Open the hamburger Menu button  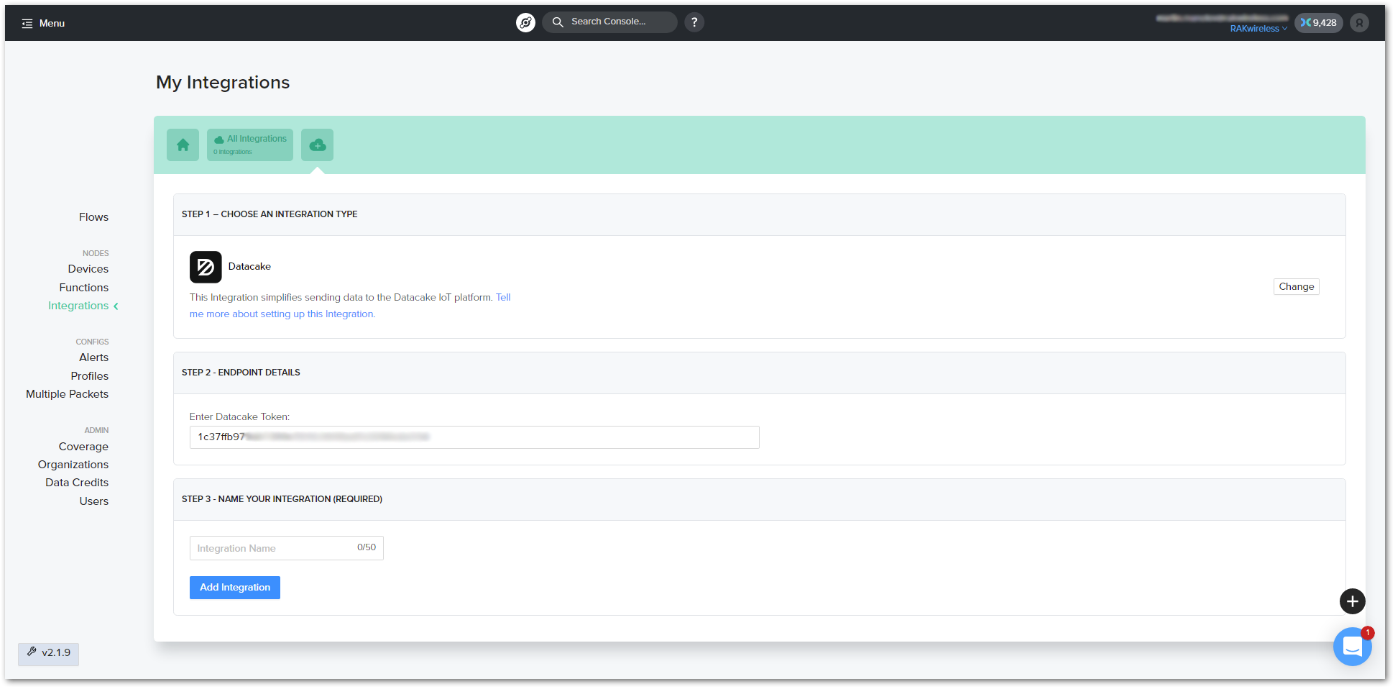[x=43, y=23]
